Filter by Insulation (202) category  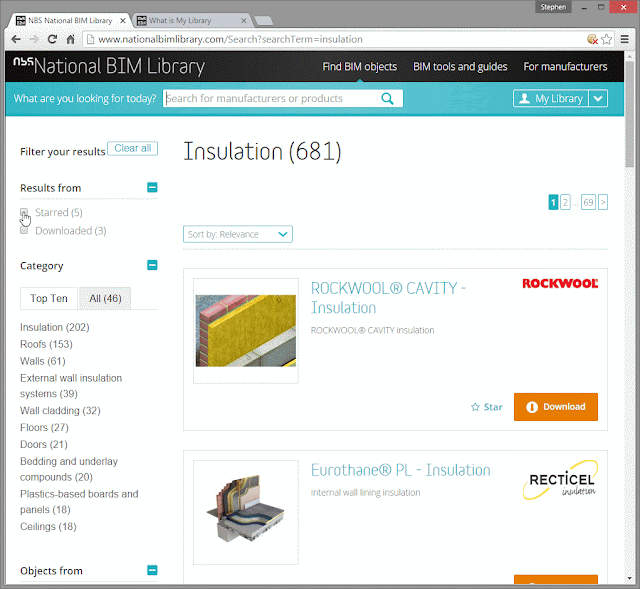(55, 327)
